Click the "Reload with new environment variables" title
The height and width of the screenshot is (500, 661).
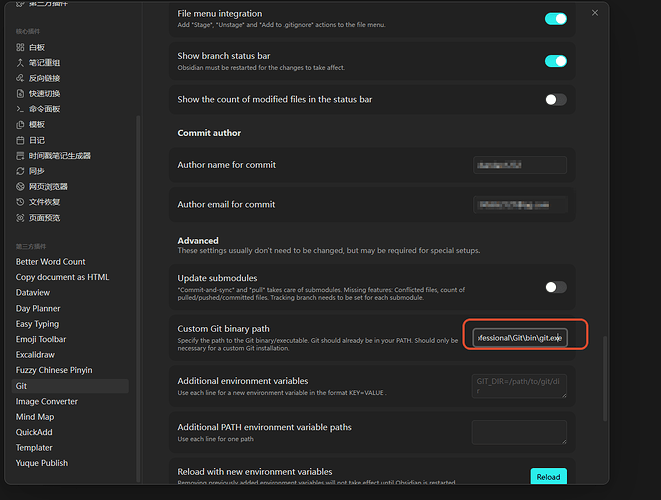[255, 471]
